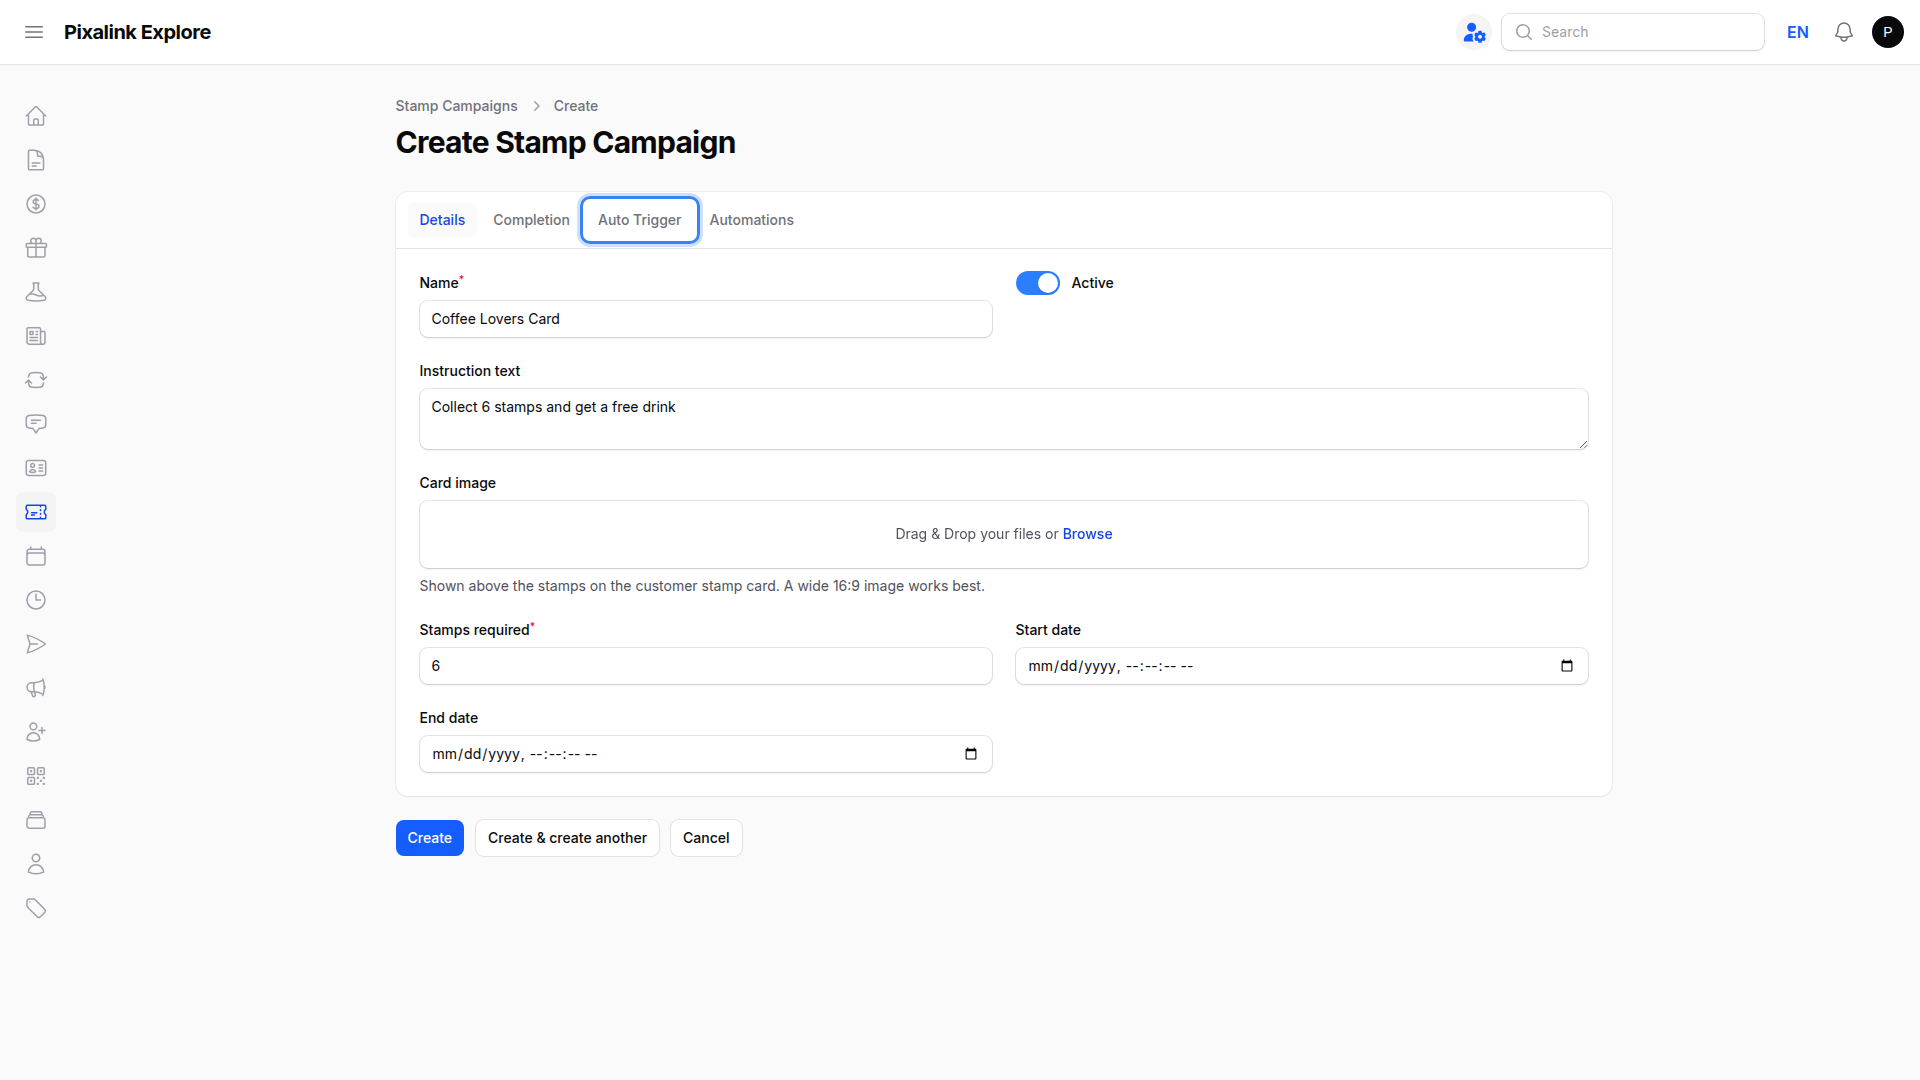The image size is (1920, 1080).
Task: Click the Name input field
Action: pyautogui.click(x=706, y=319)
